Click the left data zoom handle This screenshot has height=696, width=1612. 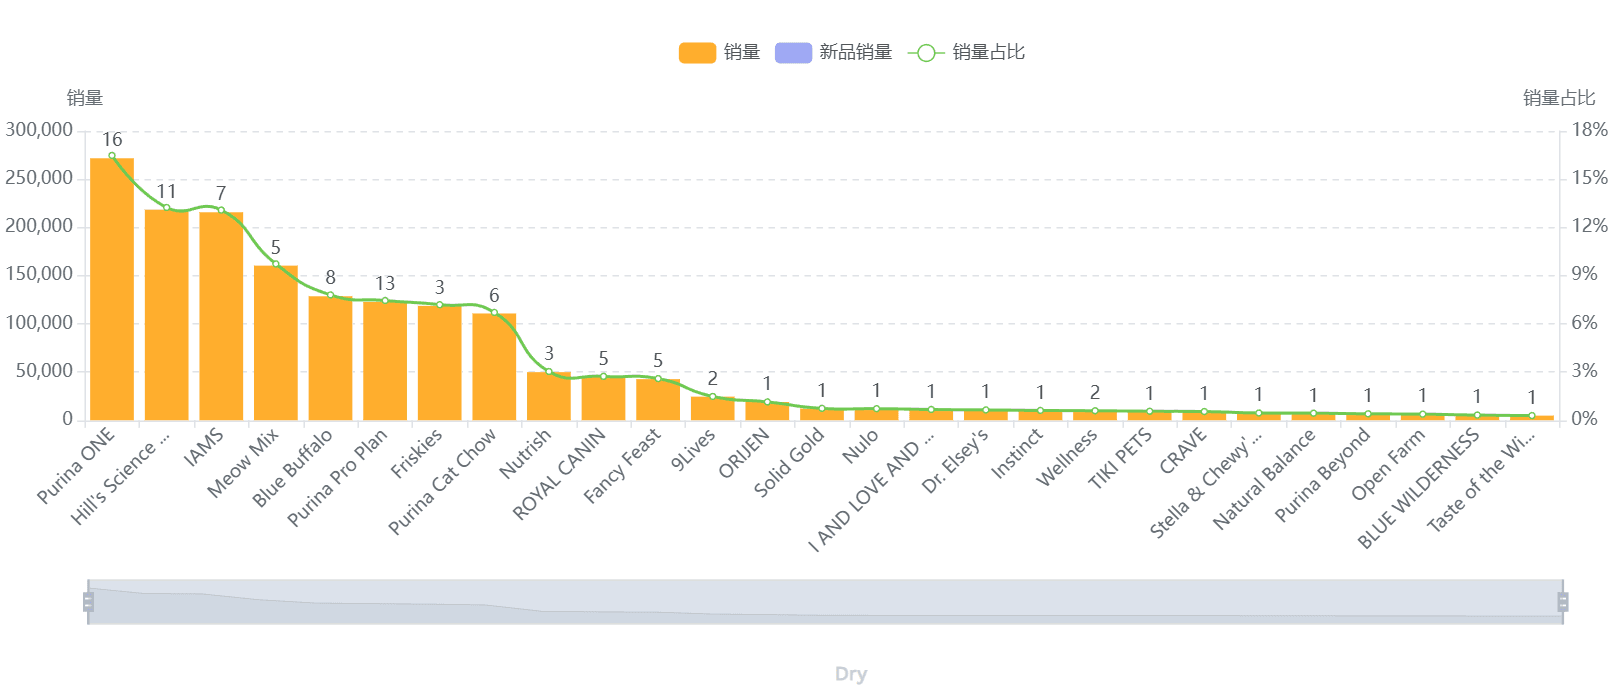coord(88,602)
